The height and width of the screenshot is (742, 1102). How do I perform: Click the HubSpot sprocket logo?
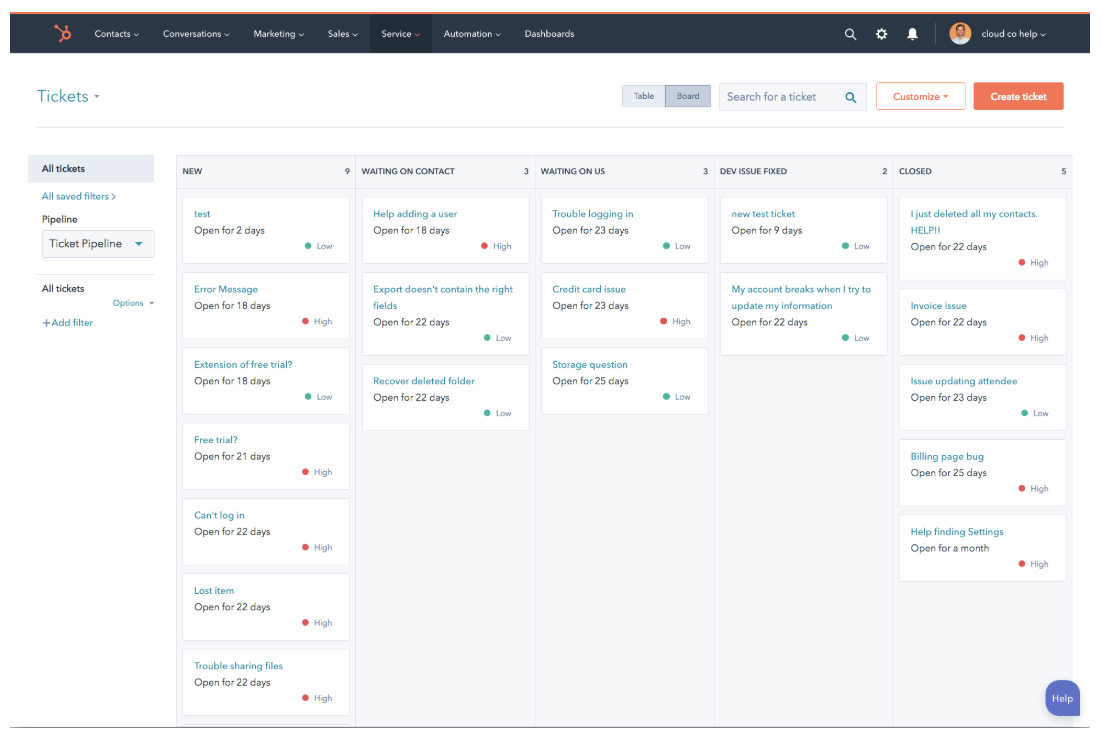[63, 34]
